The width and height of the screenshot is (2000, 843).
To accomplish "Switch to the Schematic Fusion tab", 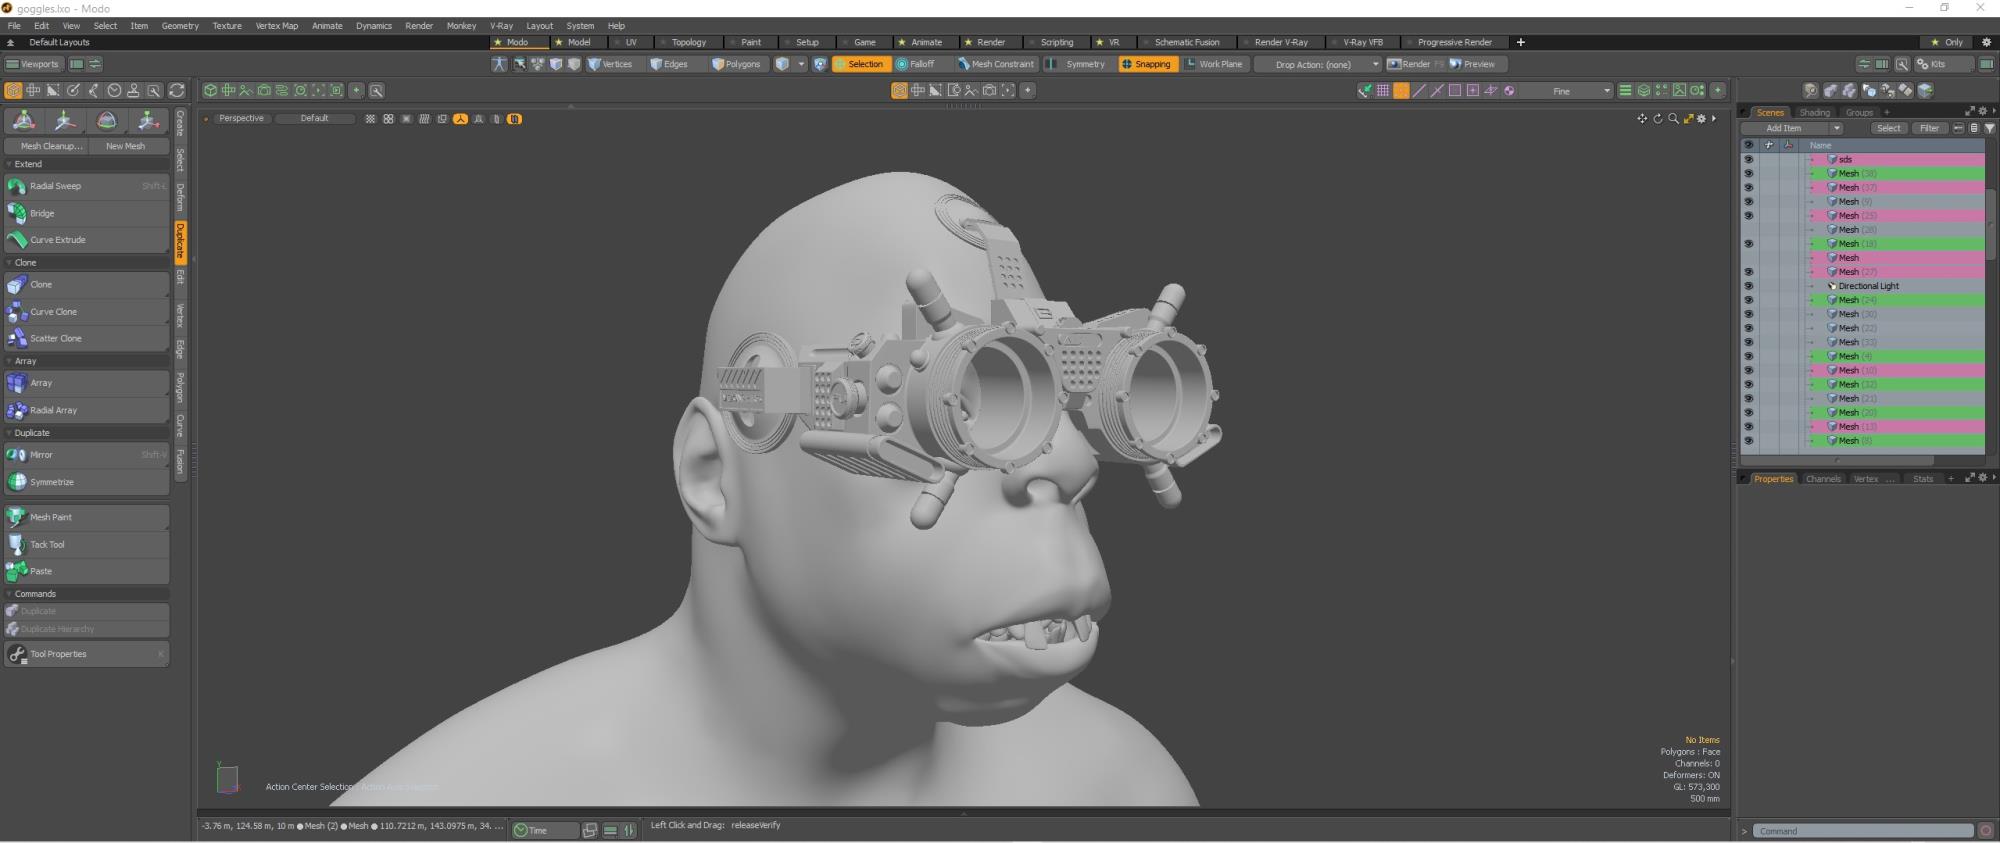I will coord(1186,42).
